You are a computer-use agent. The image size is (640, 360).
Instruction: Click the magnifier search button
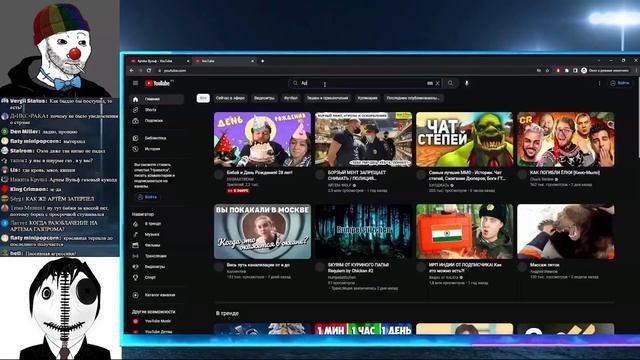point(450,83)
